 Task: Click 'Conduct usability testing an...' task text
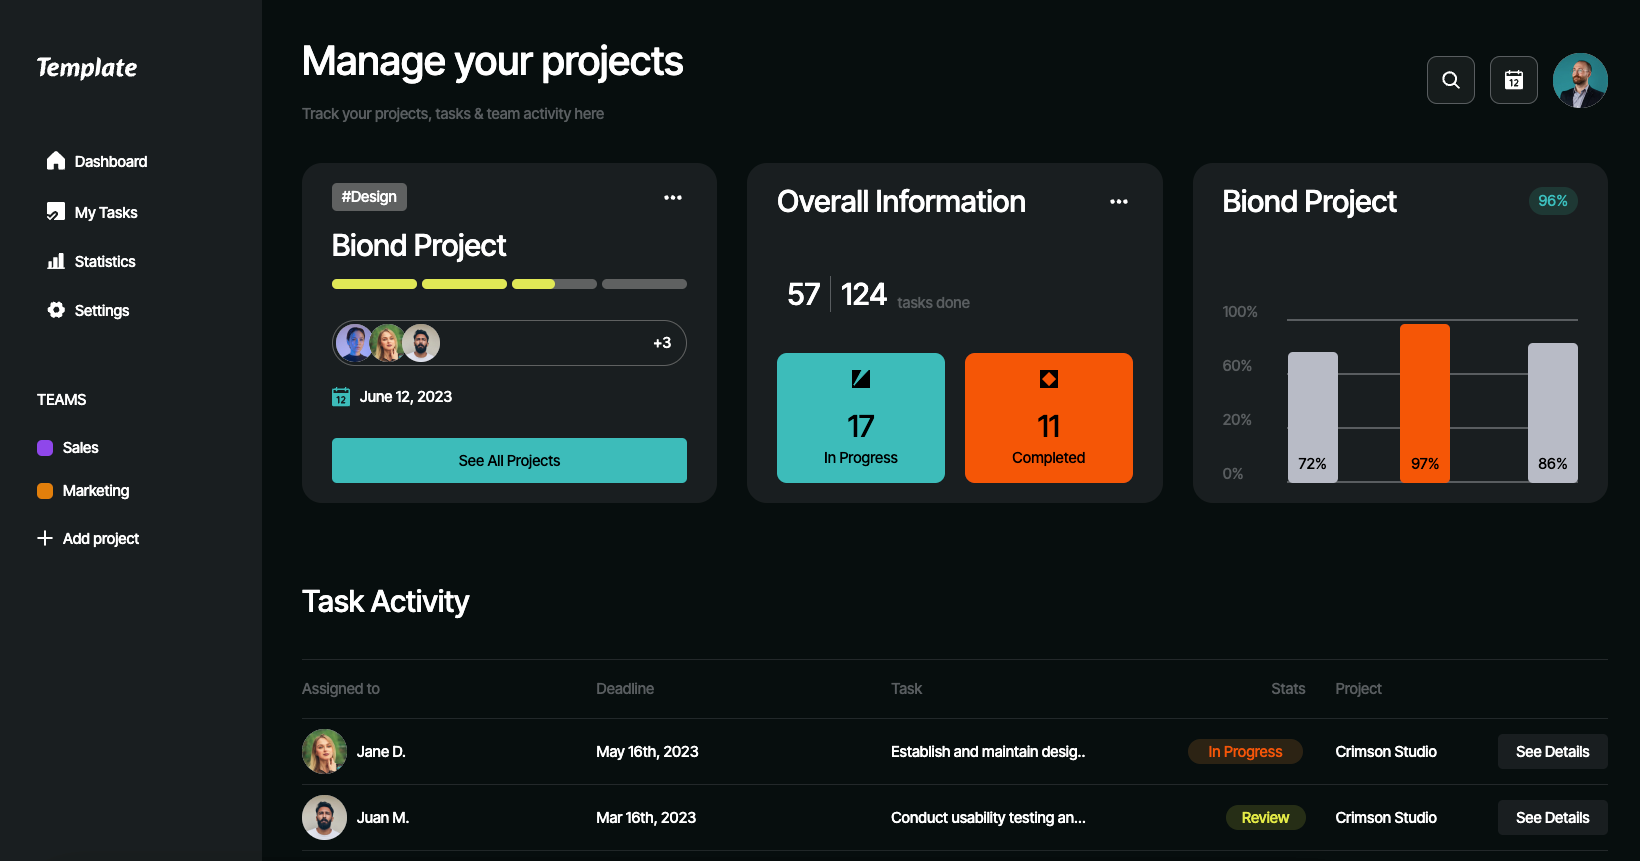pyautogui.click(x=988, y=818)
